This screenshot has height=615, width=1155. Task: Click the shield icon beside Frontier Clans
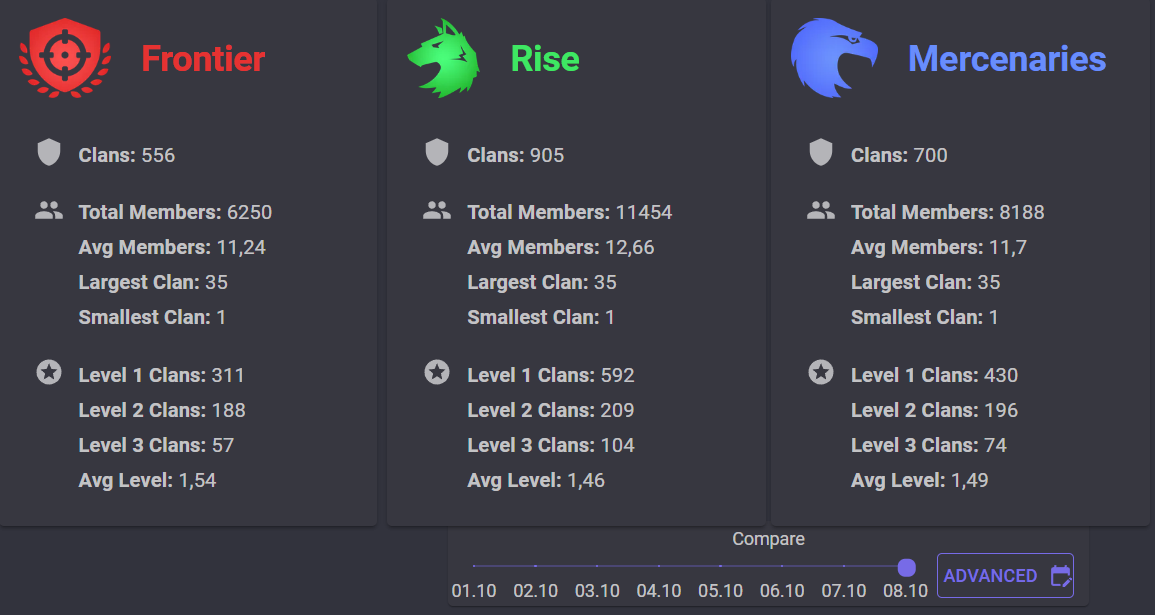(x=49, y=152)
